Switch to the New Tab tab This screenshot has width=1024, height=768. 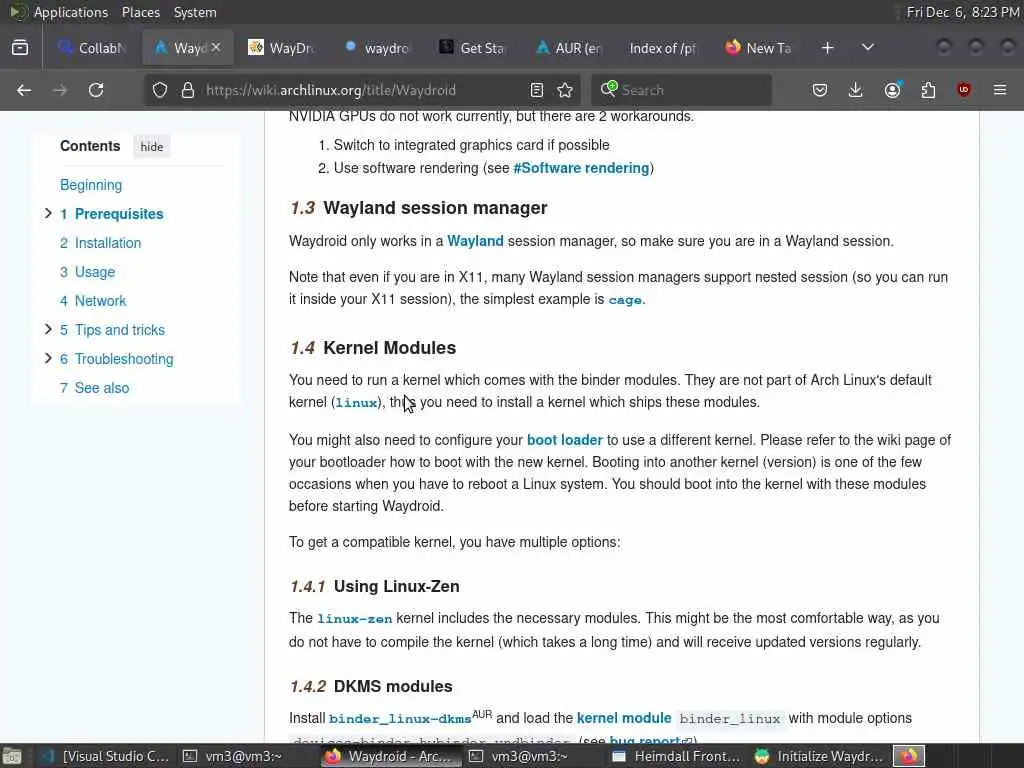759,48
